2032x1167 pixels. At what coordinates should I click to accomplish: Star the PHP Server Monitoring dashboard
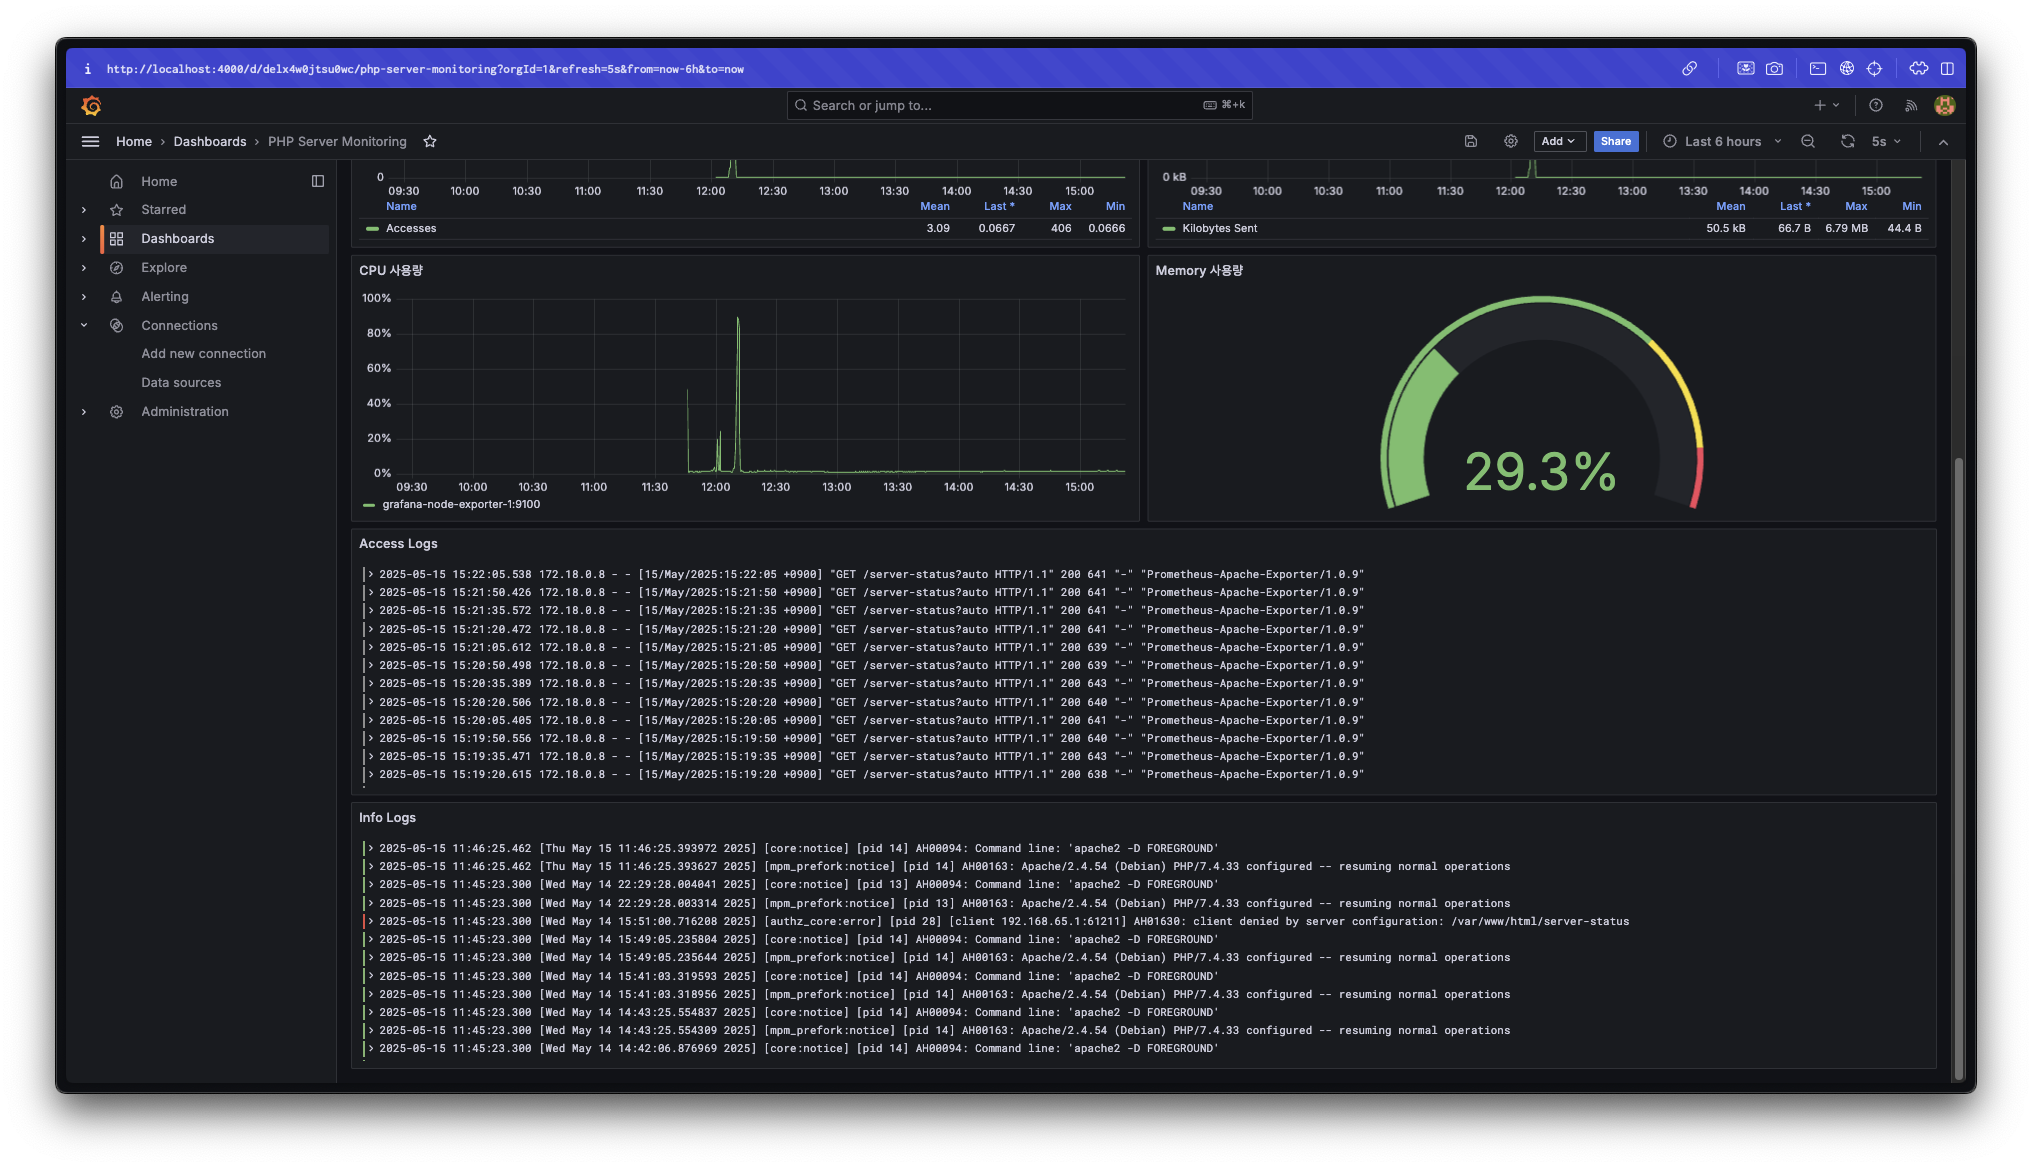tap(430, 142)
